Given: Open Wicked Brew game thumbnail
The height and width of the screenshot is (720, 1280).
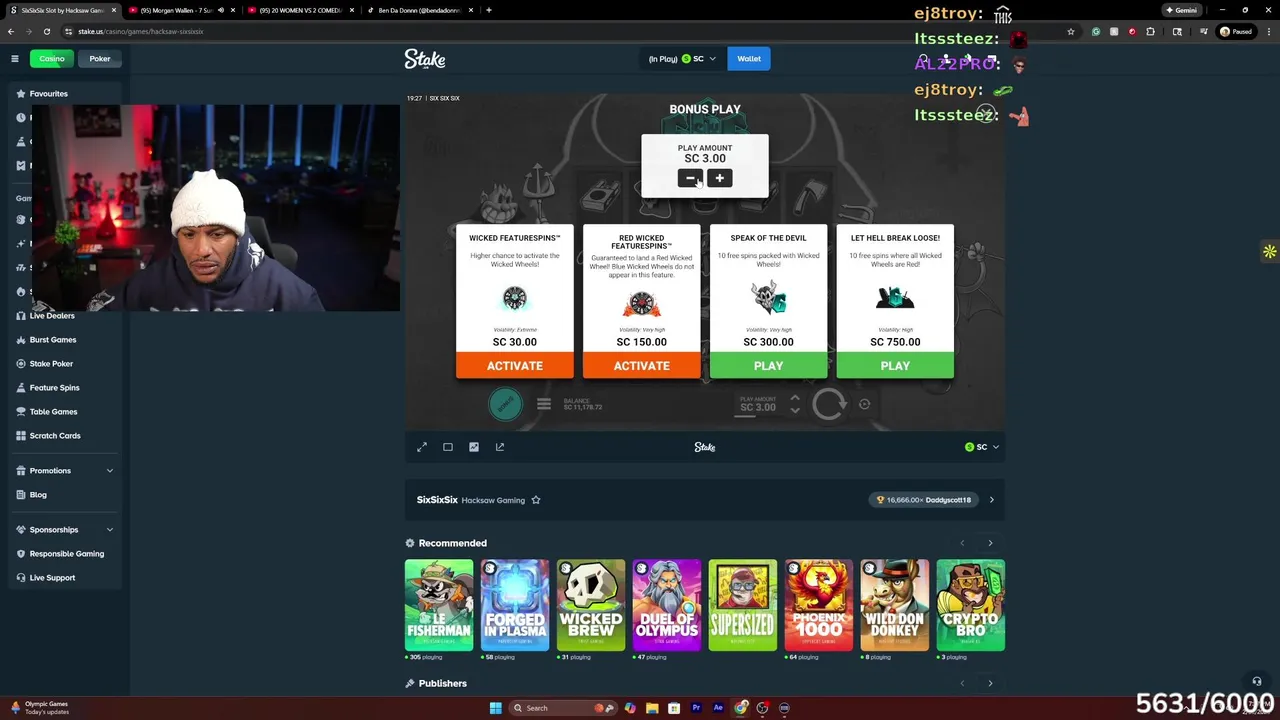Looking at the screenshot, I should [591, 605].
